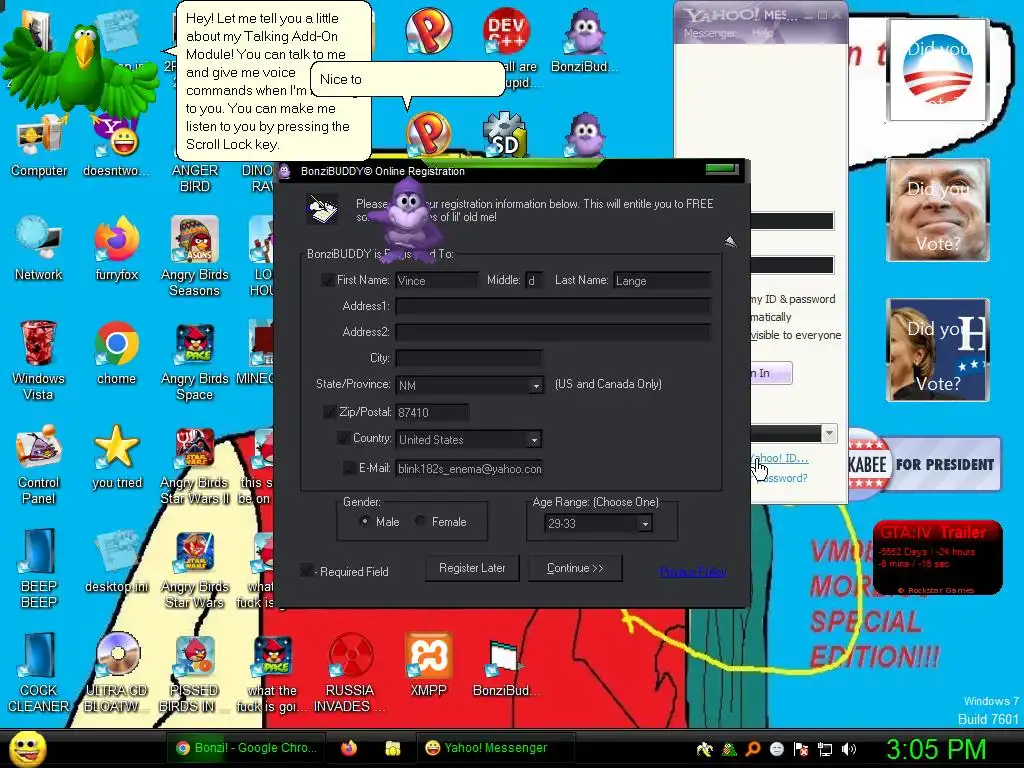Image resolution: width=1024 pixels, height=768 pixels.
Task: Open the Windows Vista recycle bin icon
Action: point(39,359)
